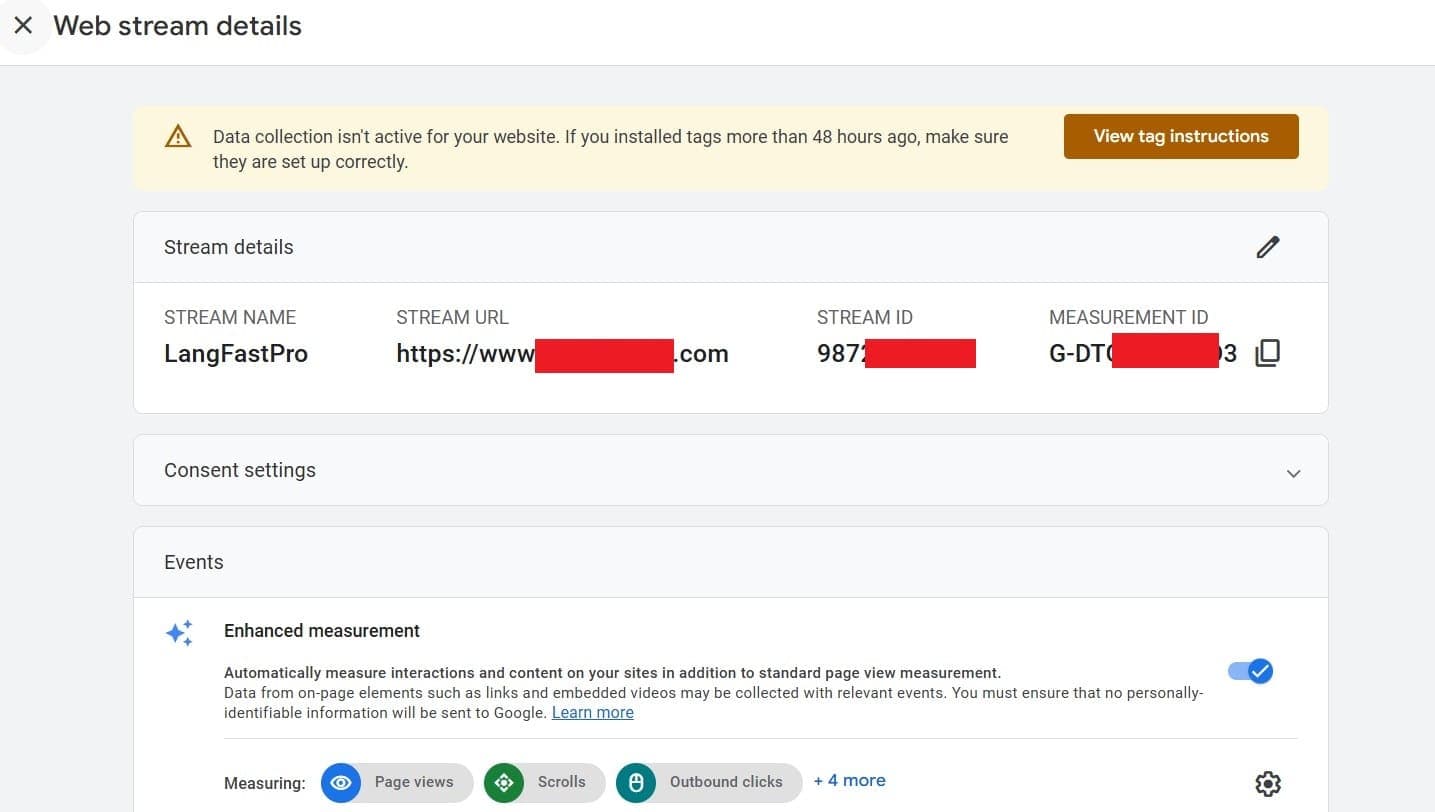Click the Consent settings section title
Screen dimensions: 1435x812
coord(240,471)
